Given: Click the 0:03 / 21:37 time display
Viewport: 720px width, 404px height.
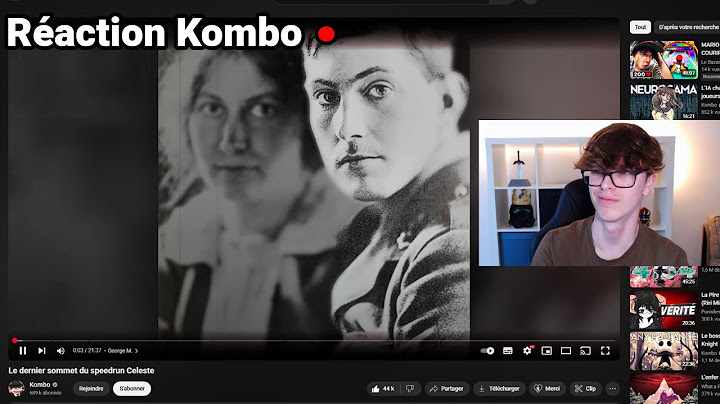Looking at the screenshot, I should pos(87,351).
